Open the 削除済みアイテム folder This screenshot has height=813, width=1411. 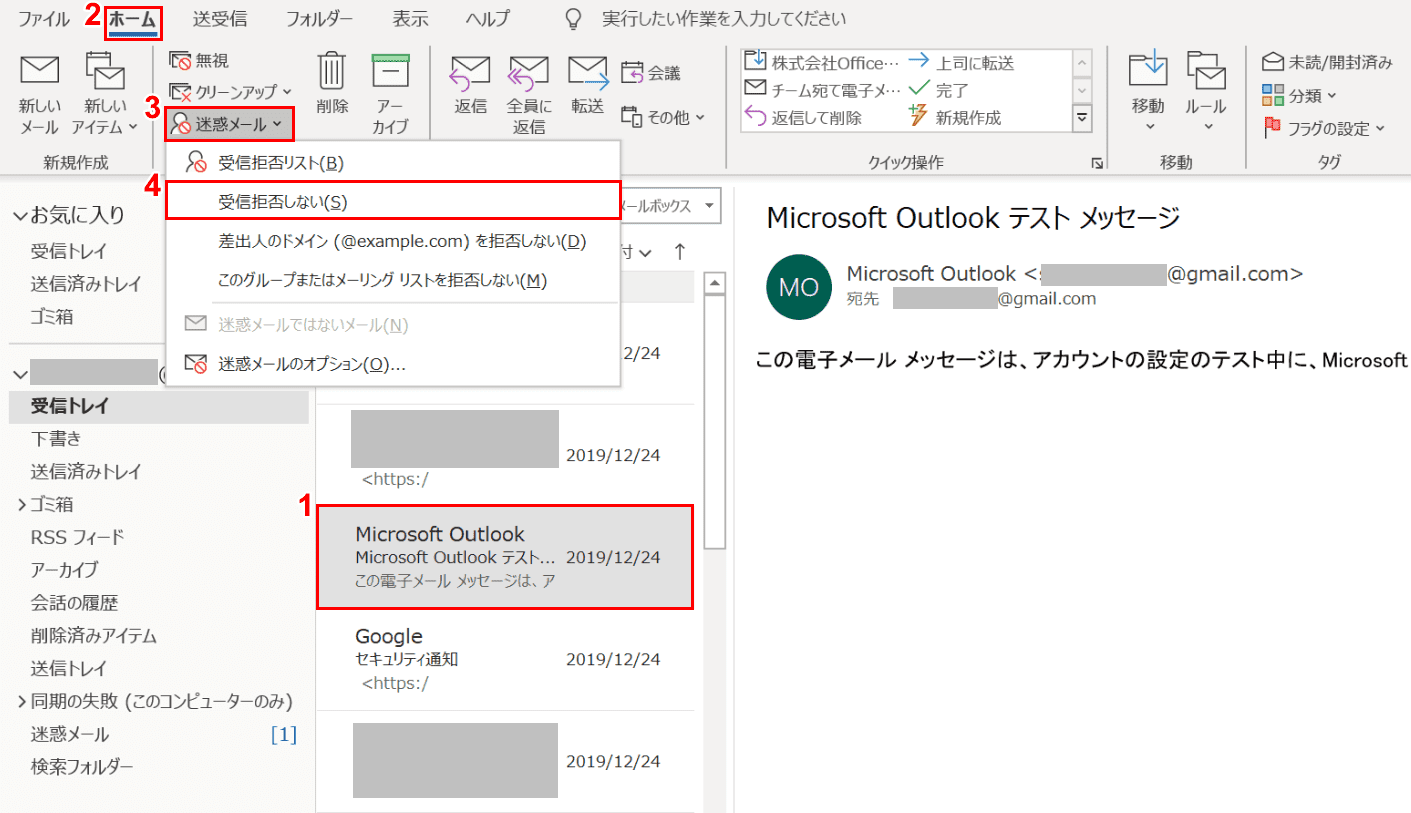coord(94,635)
